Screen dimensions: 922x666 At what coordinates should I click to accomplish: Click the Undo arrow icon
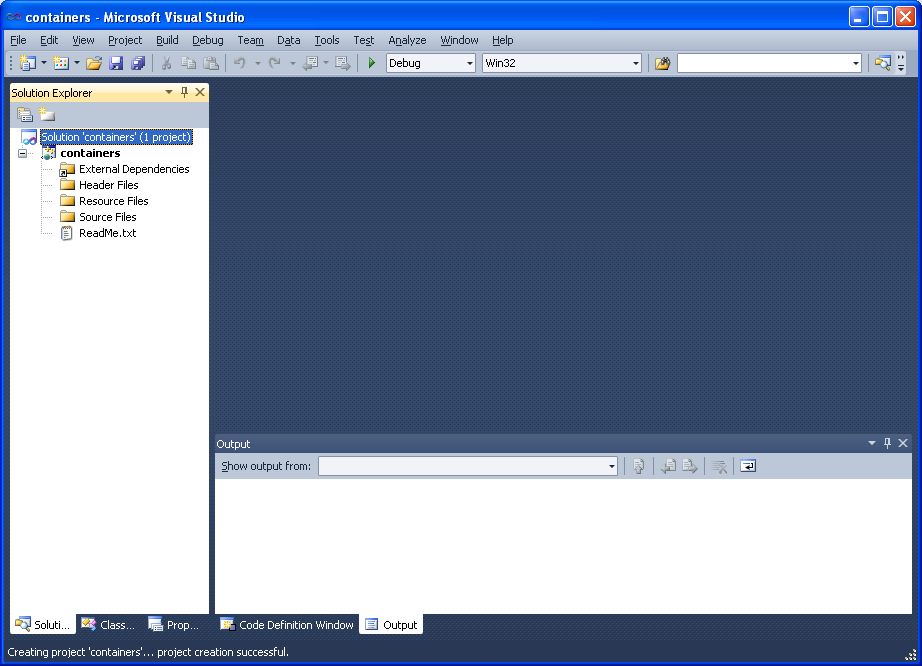click(239, 63)
